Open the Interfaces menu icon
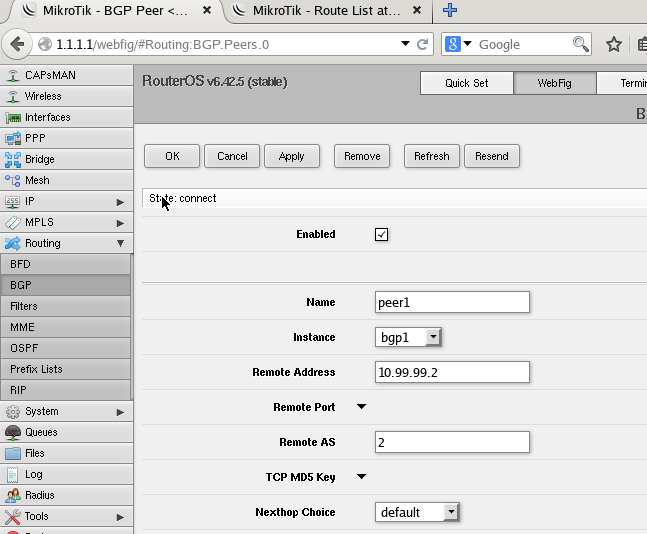Screen dimensions: 647x534 13,118
